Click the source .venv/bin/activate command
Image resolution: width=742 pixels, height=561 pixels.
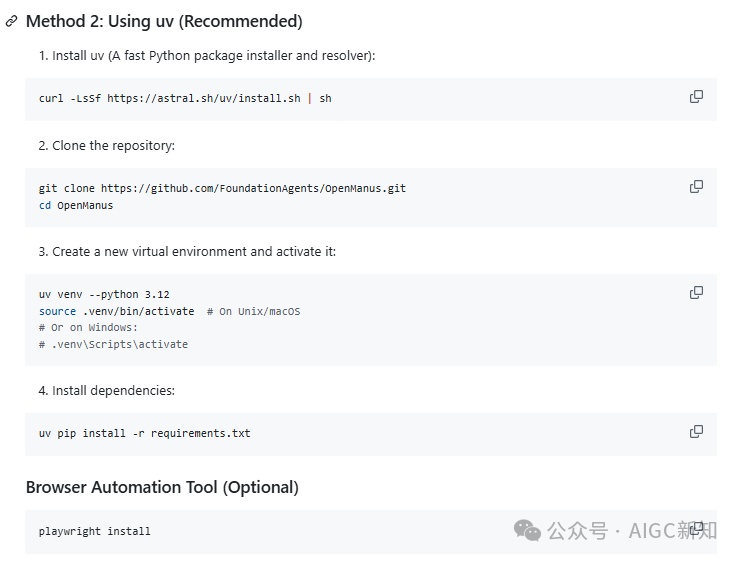pyautogui.click(x=117, y=311)
